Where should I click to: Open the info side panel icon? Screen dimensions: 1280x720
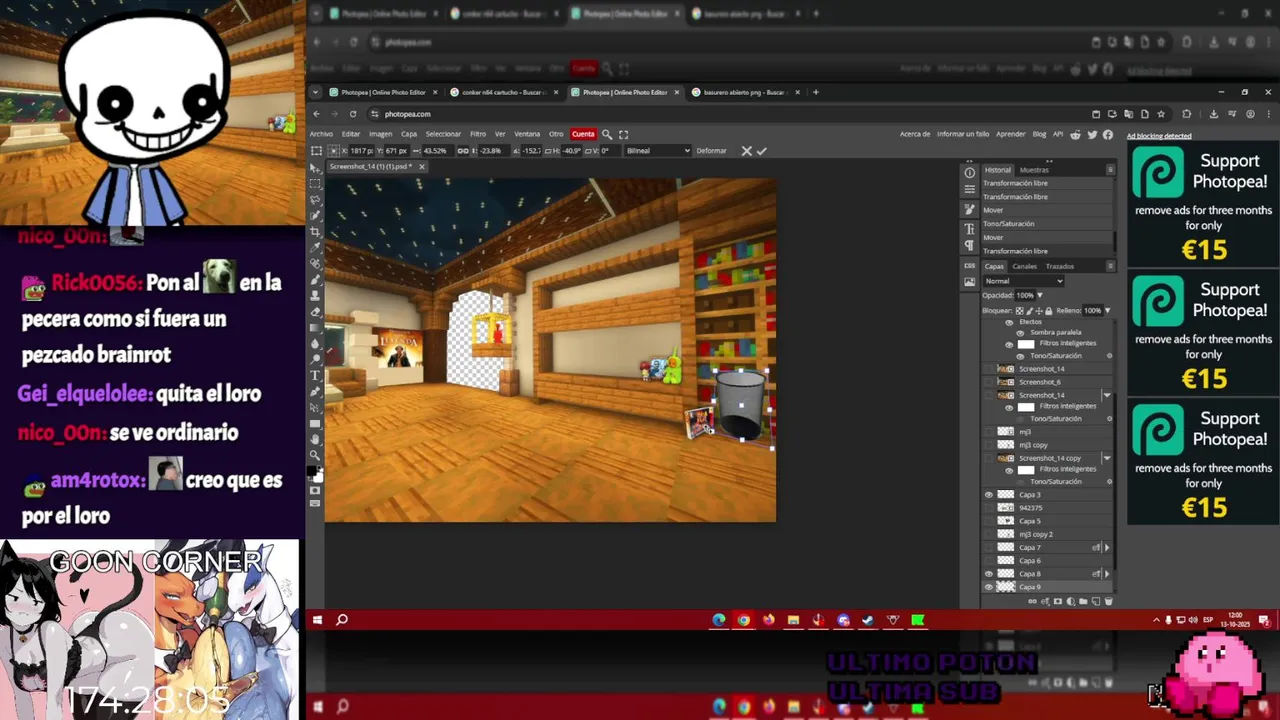[969, 173]
